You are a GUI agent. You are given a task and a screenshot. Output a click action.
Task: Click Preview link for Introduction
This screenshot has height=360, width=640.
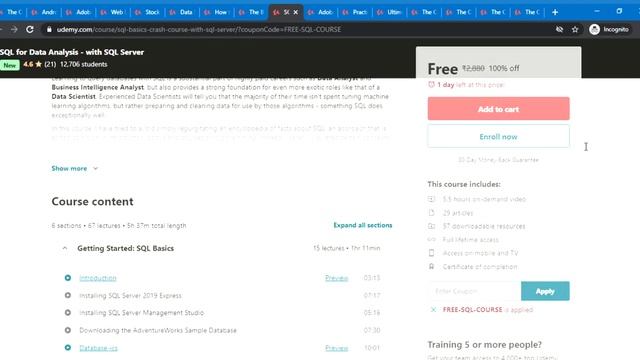pos(336,278)
